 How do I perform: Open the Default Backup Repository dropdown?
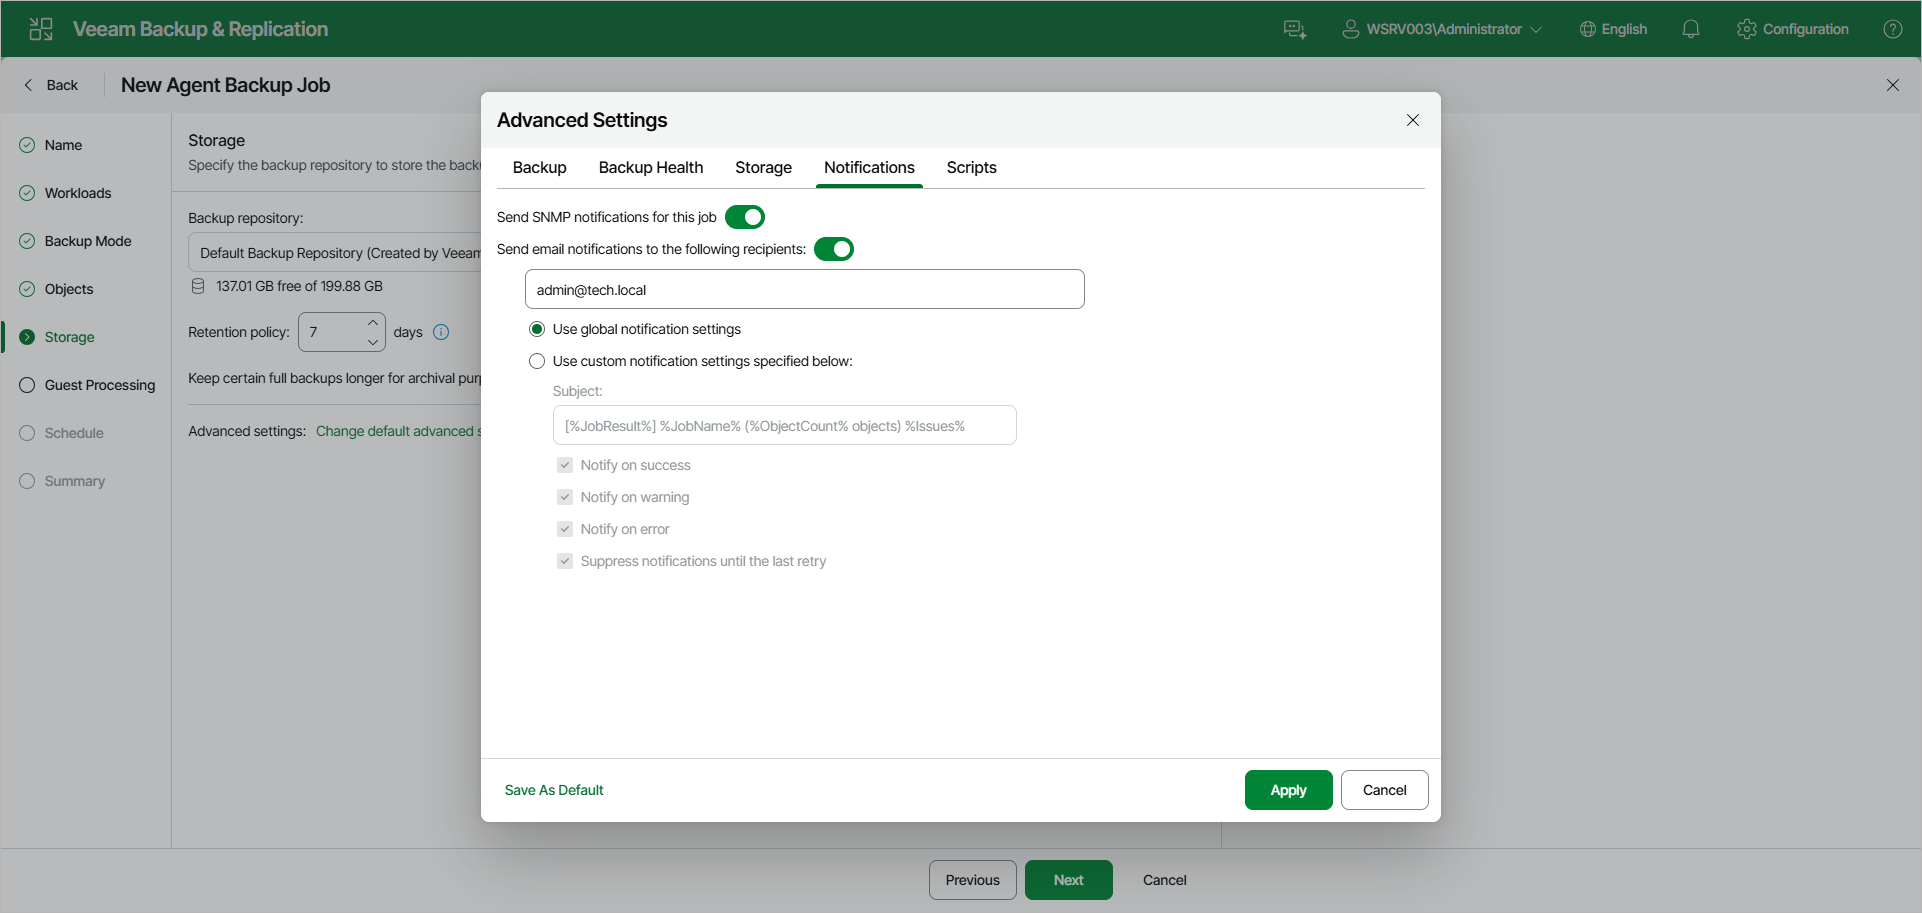[335, 253]
